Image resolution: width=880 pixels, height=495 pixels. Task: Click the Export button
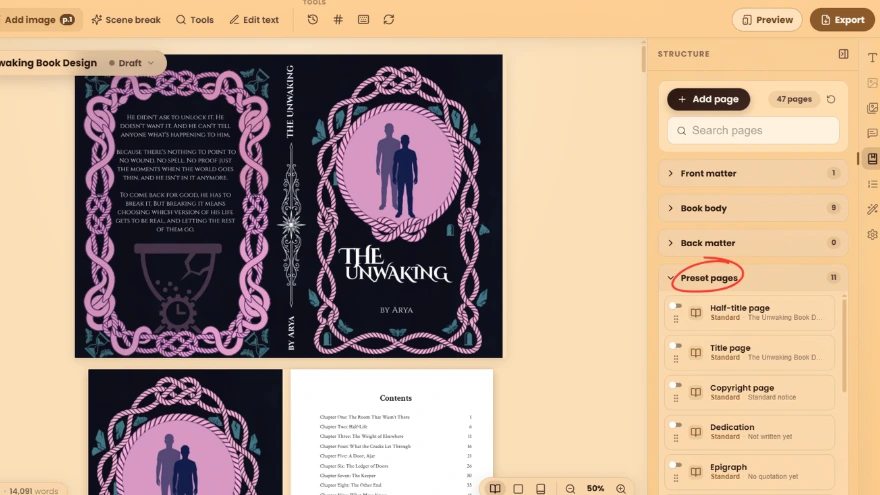tap(842, 20)
